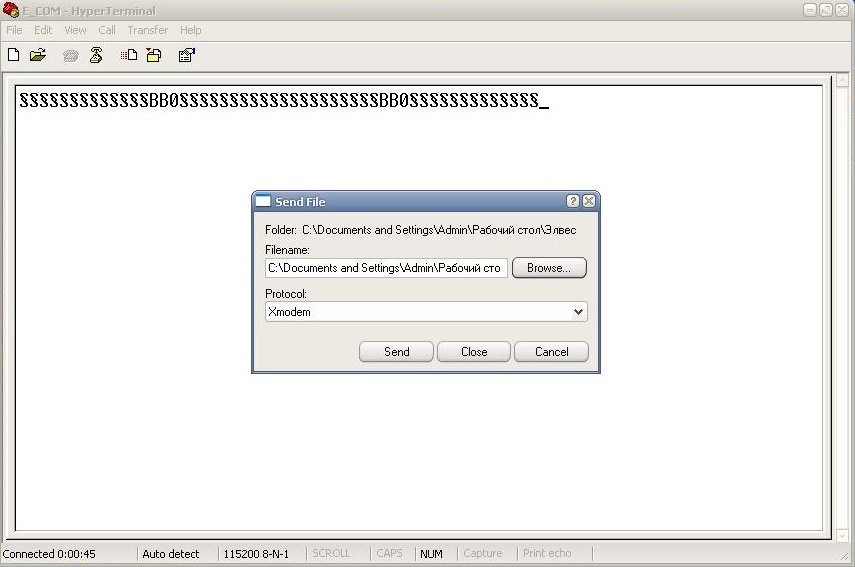
Task: Open the Properties toolbar icon
Action: click(186, 55)
